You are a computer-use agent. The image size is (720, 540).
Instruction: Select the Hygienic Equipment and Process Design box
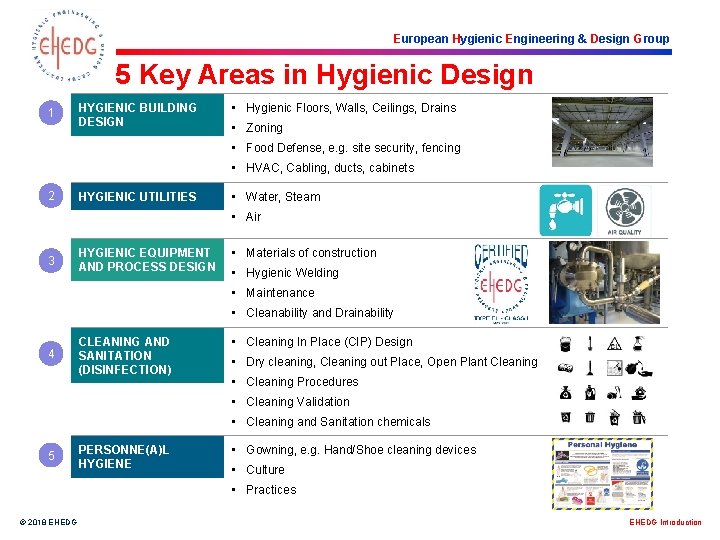tap(147, 260)
